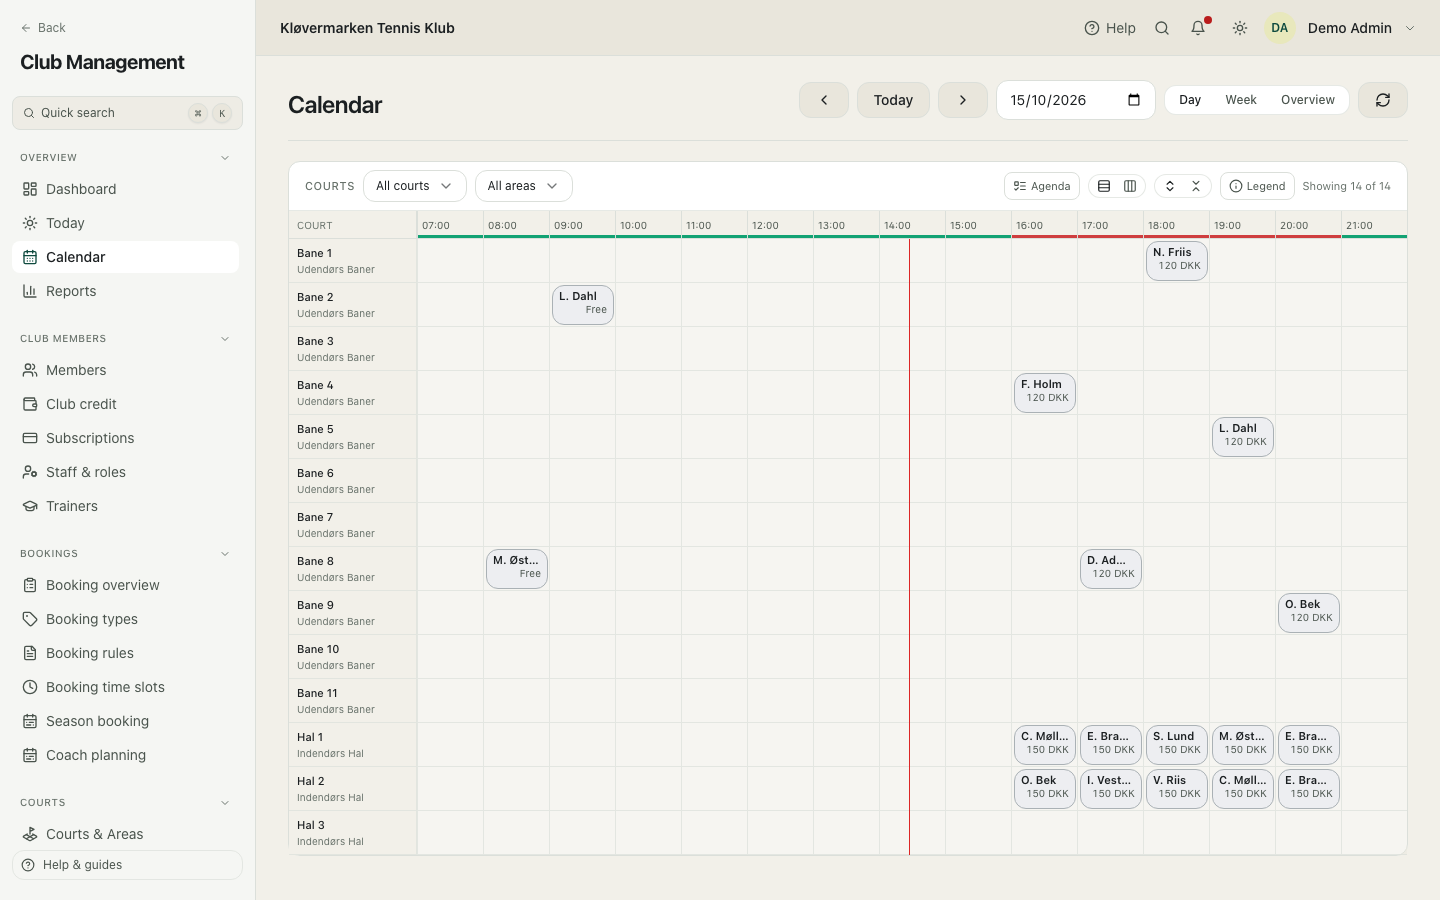Open Reports in sidebar
Image resolution: width=1440 pixels, height=900 pixels.
point(125,291)
